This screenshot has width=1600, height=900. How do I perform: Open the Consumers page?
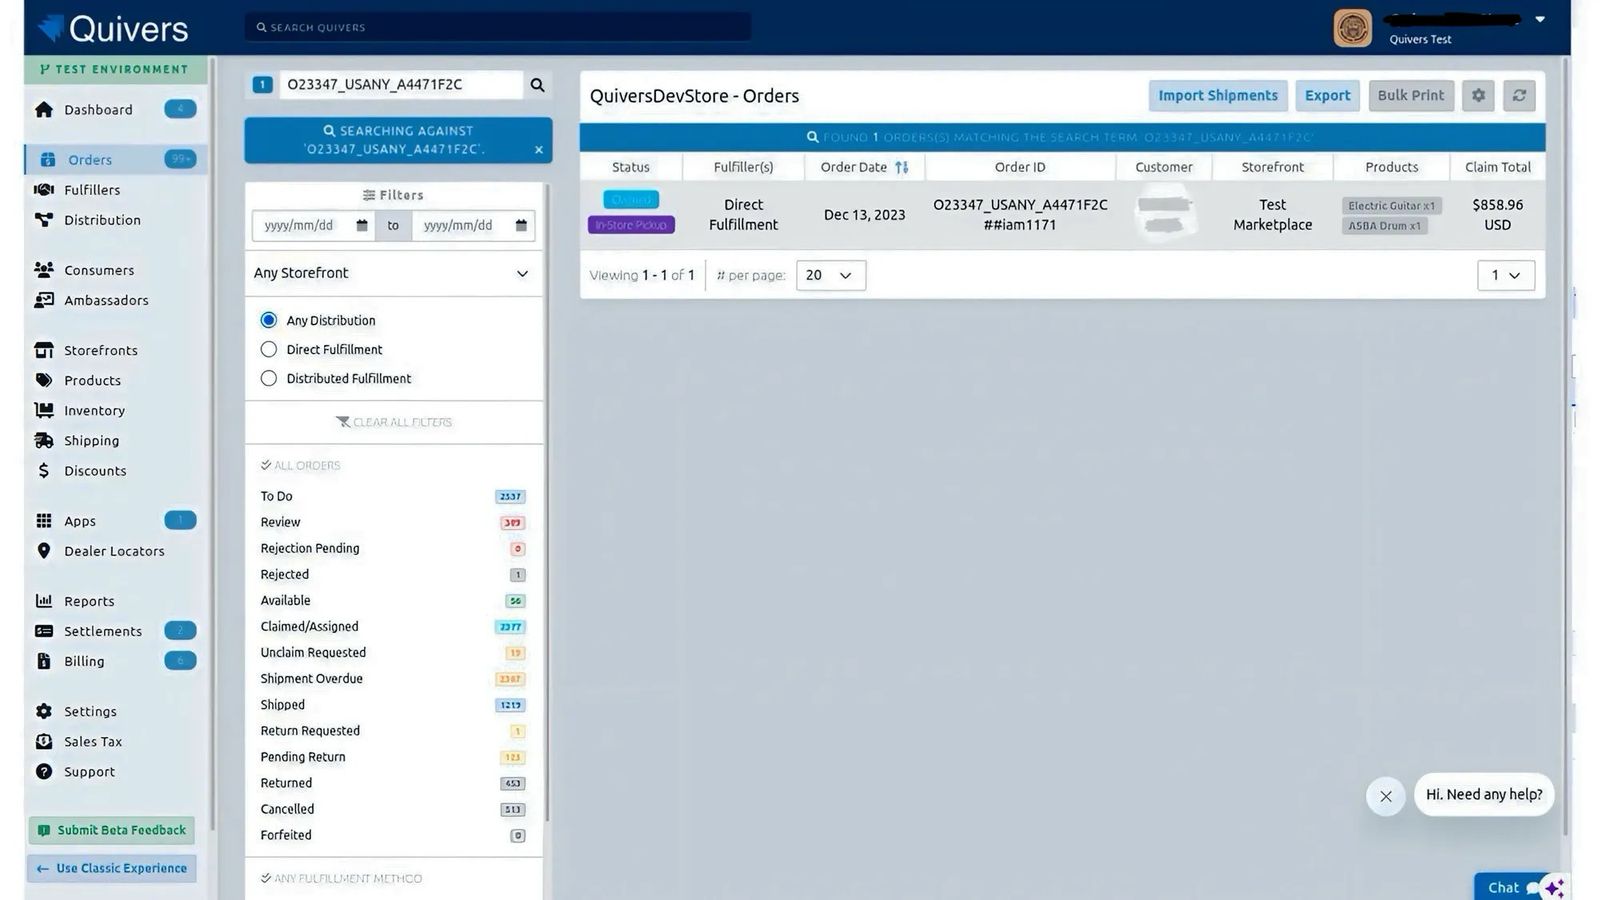(99, 270)
